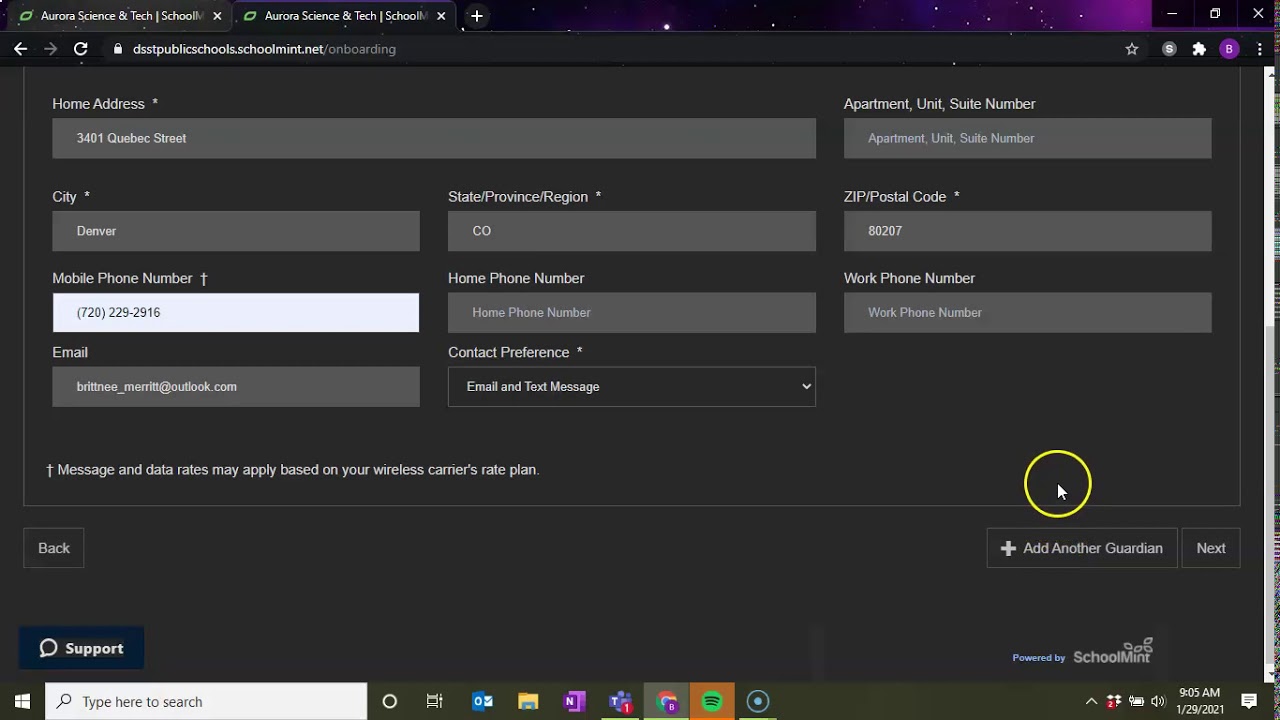Focus the Home Phone Number field

[x=632, y=313]
